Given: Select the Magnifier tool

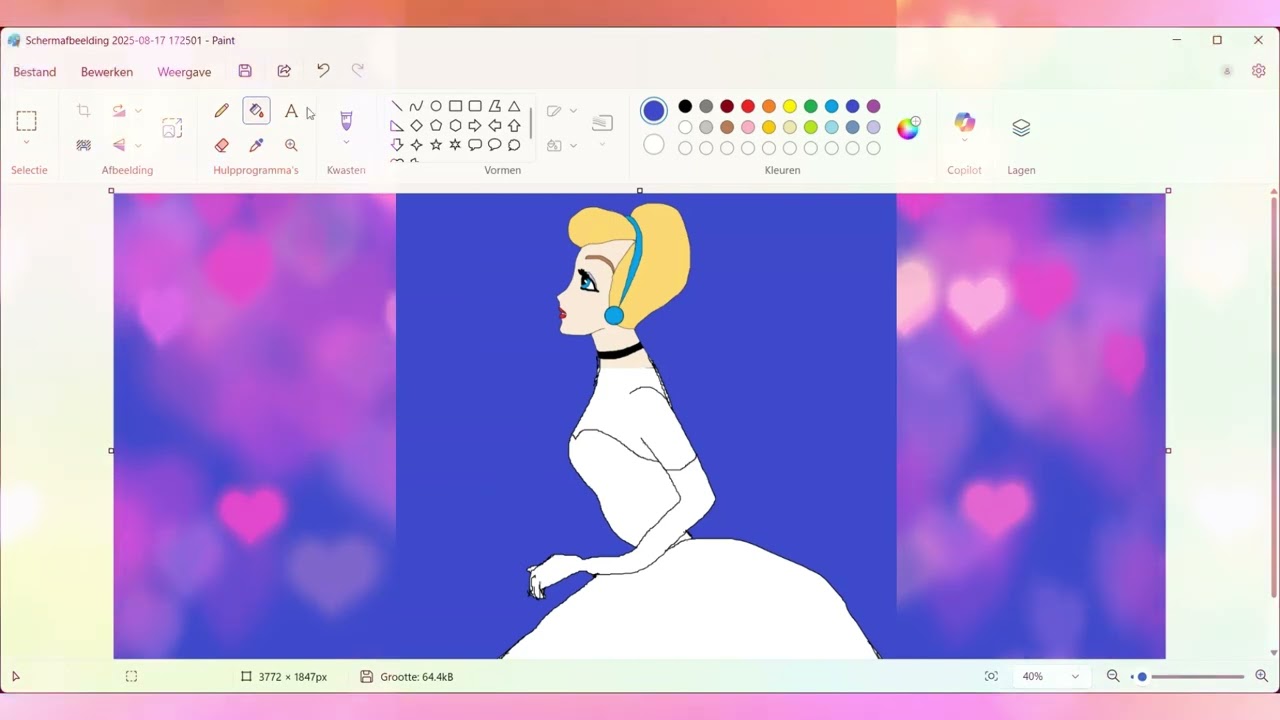Looking at the screenshot, I should 291,145.
